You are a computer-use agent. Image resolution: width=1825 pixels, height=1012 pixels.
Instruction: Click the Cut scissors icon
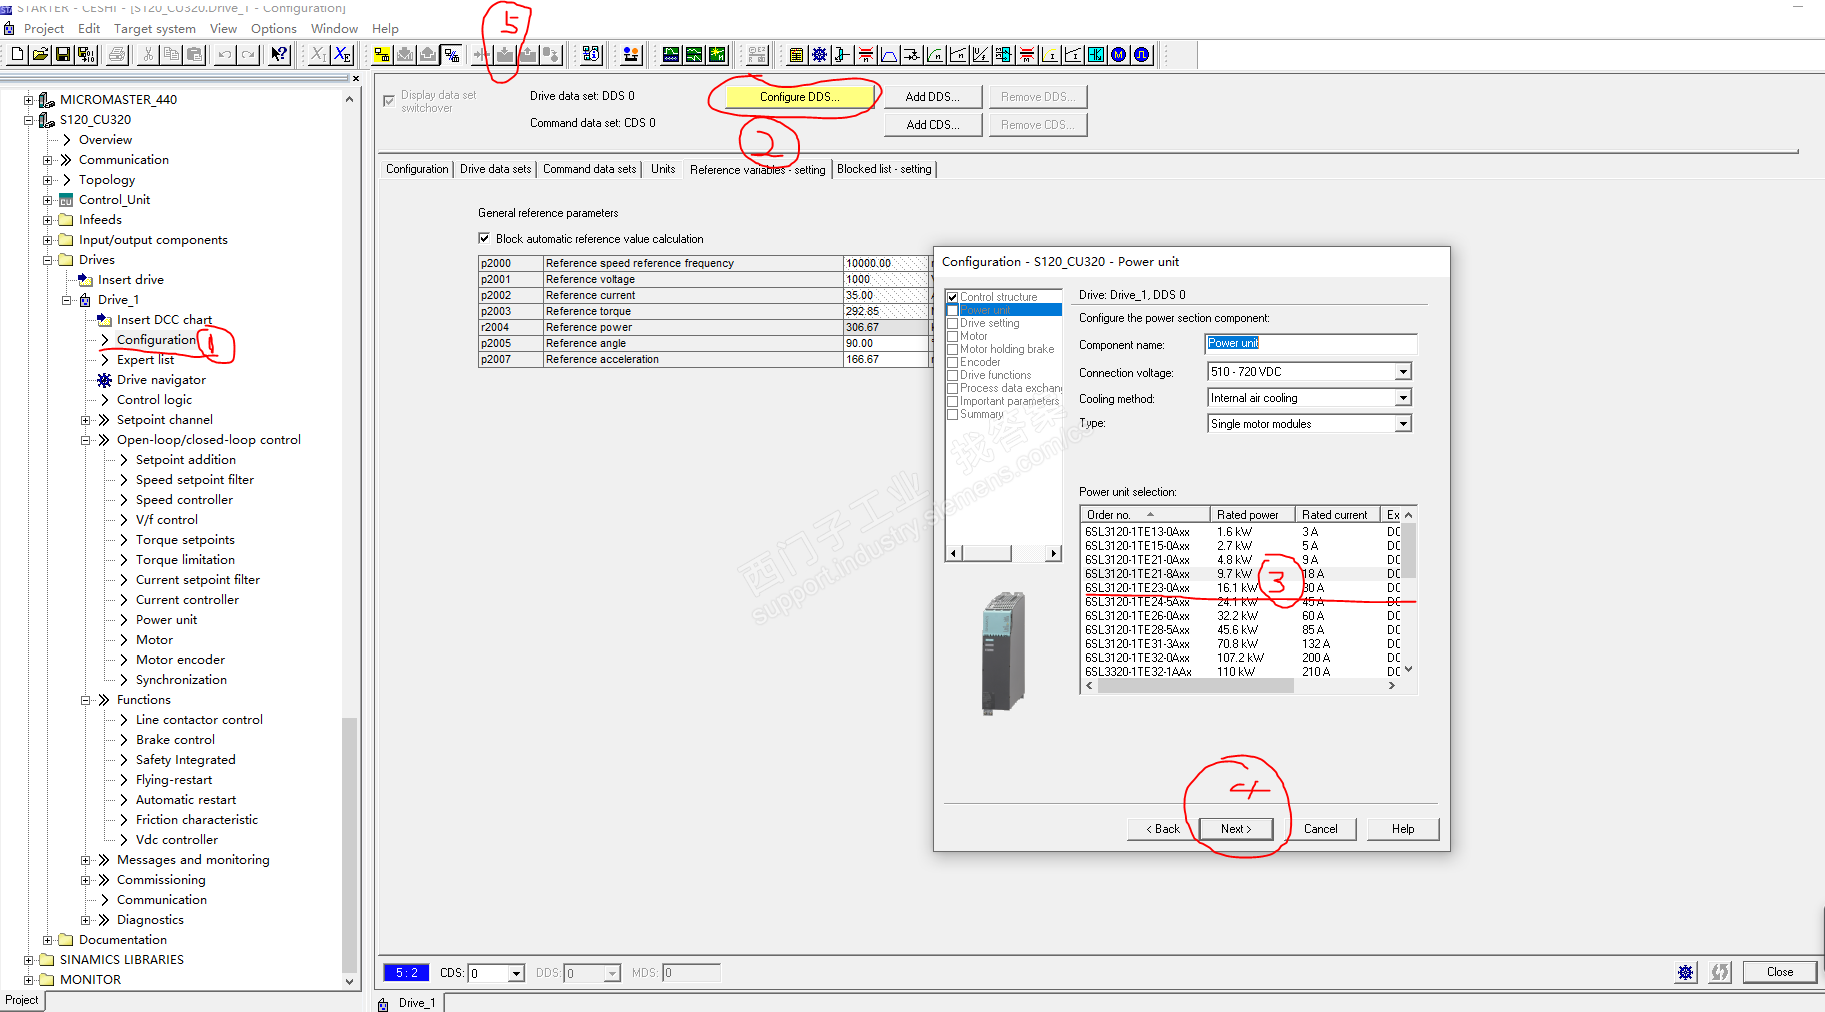[x=148, y=55]
